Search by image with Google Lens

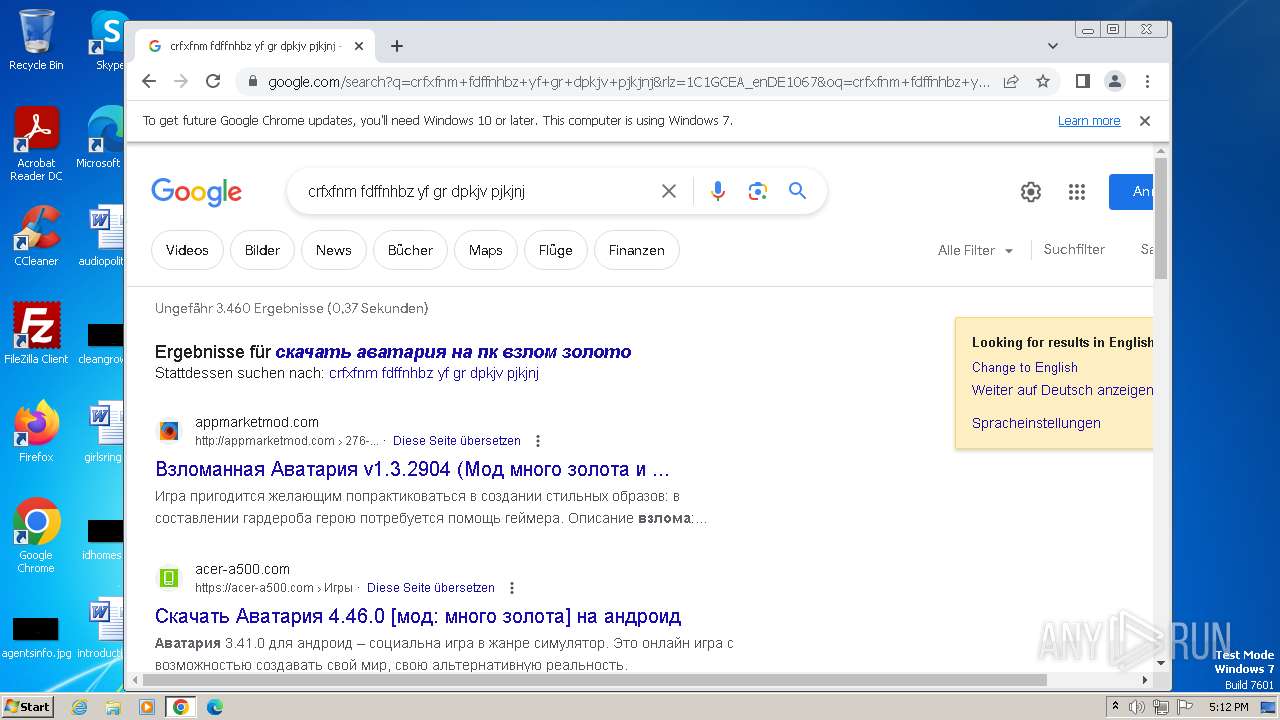[757, 191]
